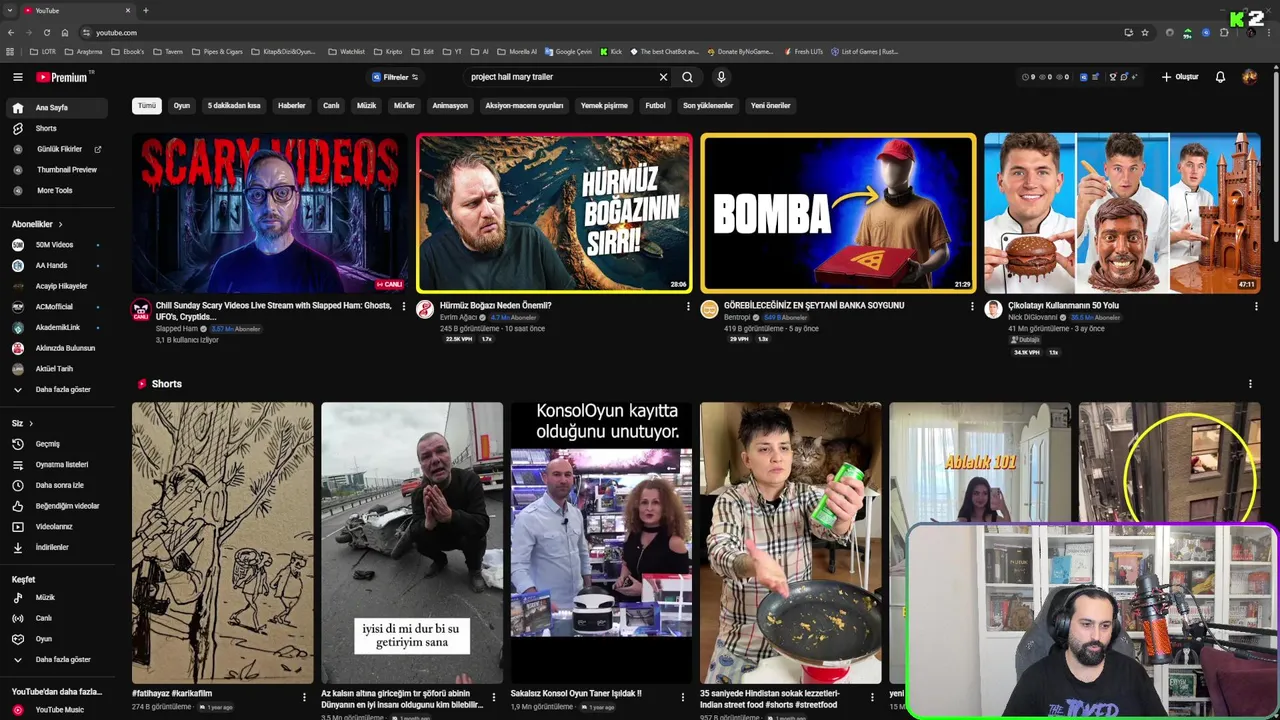
Task: Open Scary Videos live stream thumbnail
Action: pos(270,213)
